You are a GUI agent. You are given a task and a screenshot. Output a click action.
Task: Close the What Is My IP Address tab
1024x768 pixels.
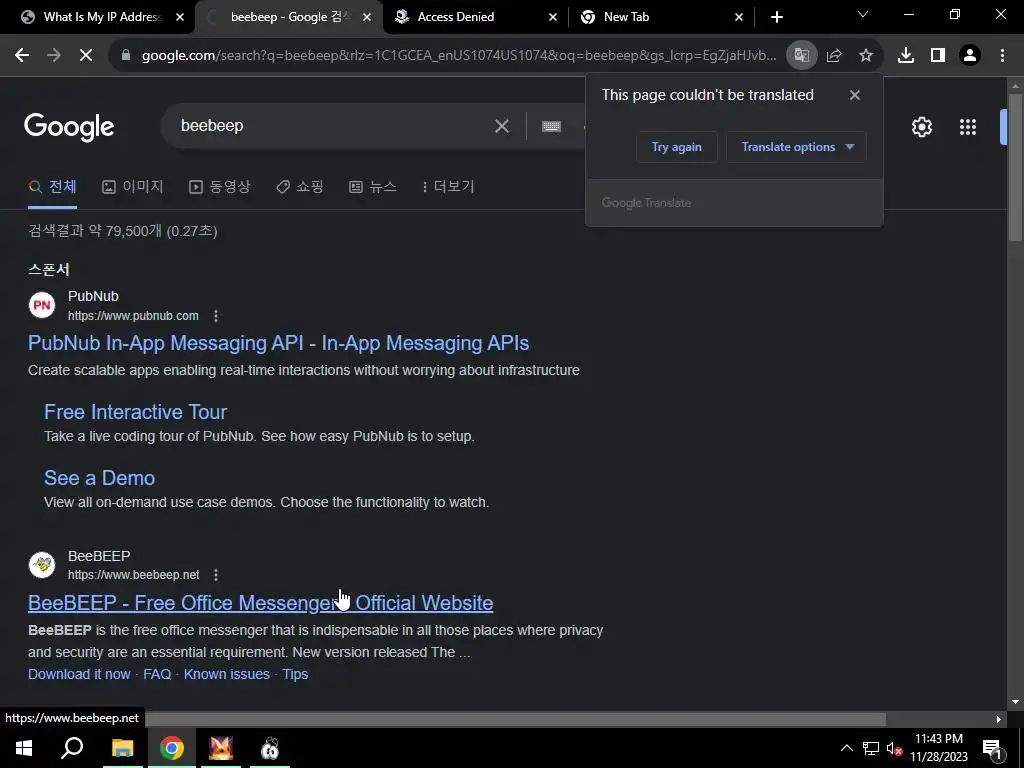pyautogui.click(x=180, y=18)
